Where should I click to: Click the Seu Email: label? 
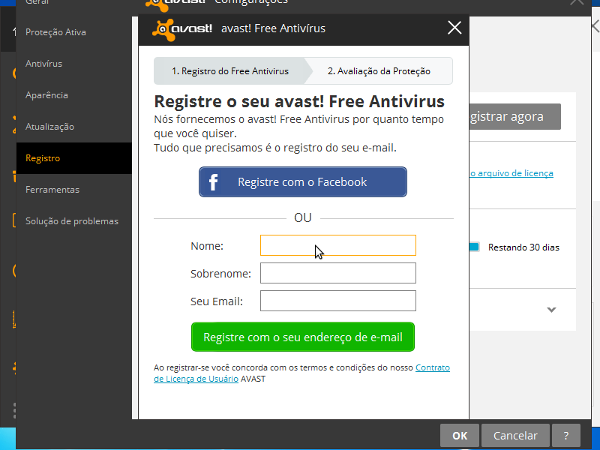tap(217, 301)
